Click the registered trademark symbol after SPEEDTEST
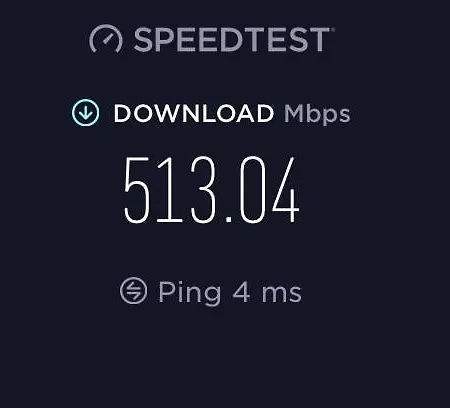 coord(332,30)
